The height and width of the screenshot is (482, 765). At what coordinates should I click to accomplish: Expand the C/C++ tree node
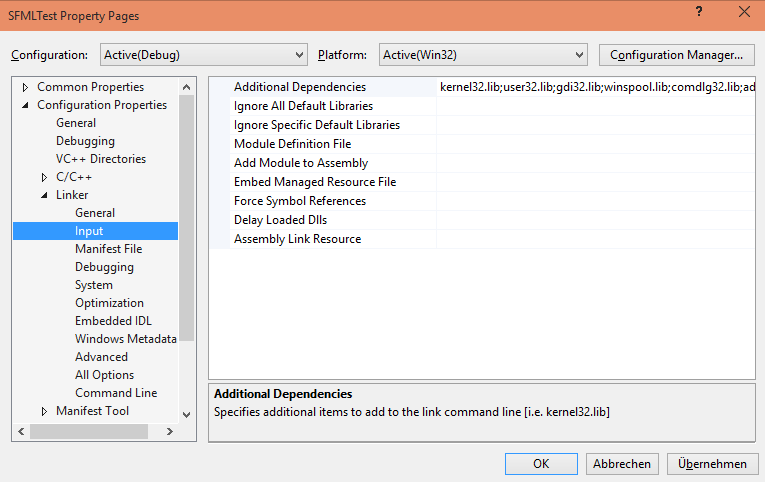[x=44, y=177]
